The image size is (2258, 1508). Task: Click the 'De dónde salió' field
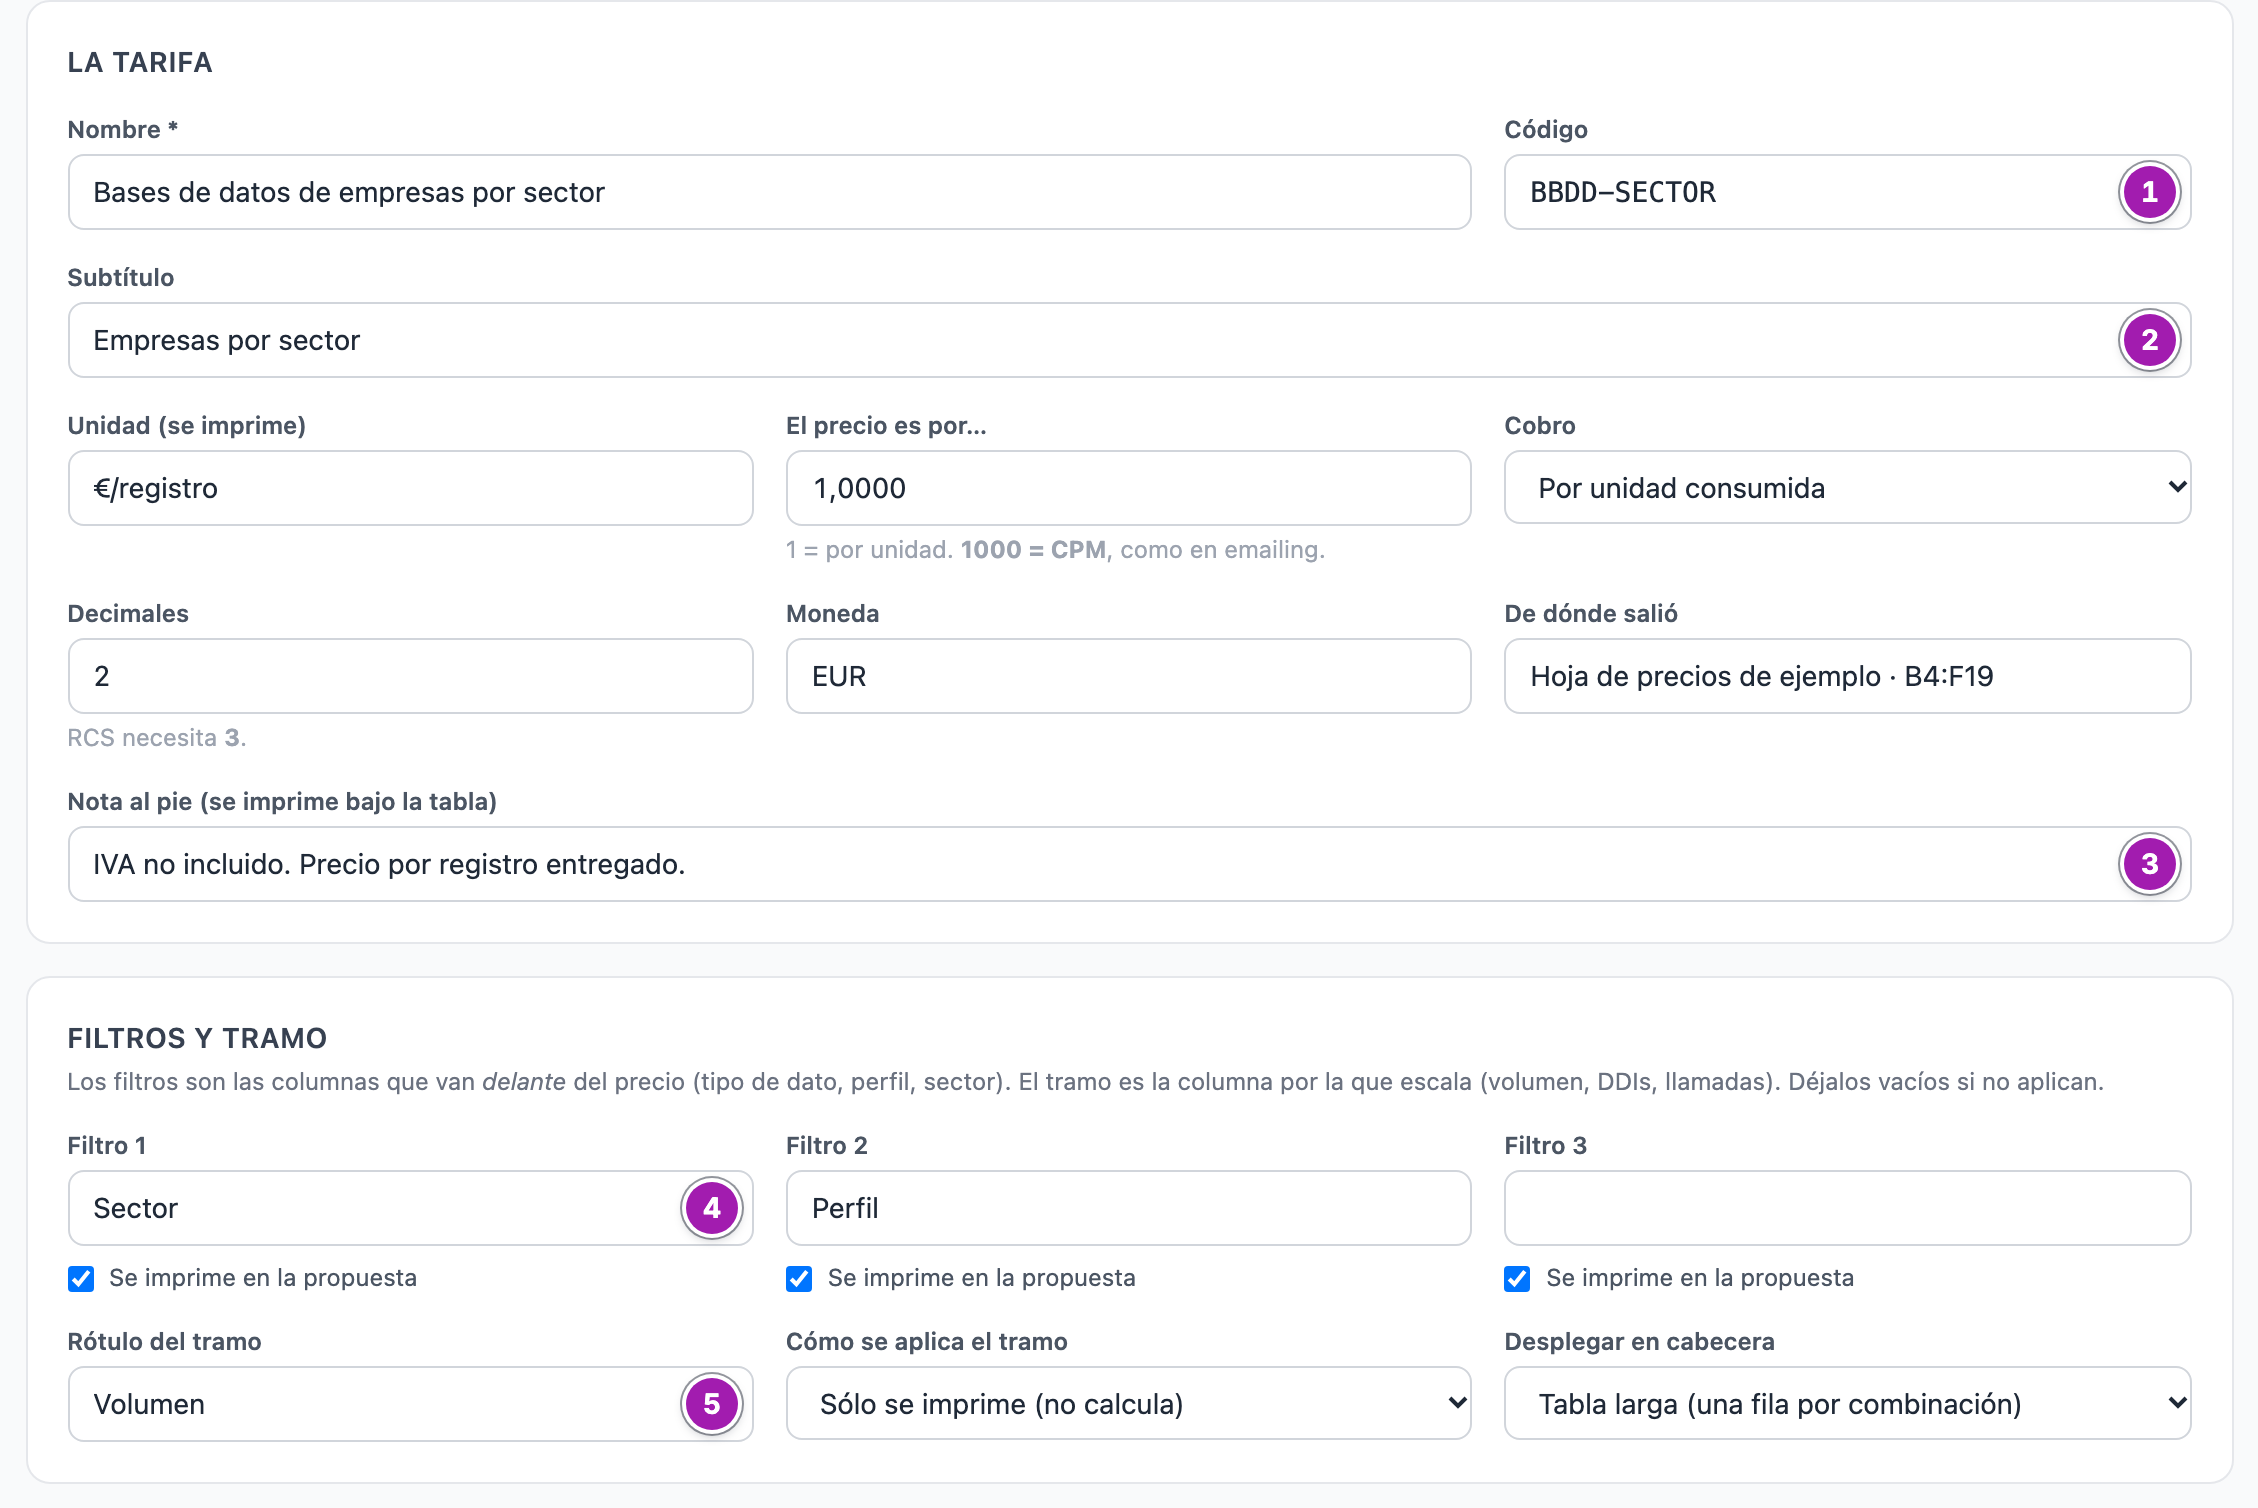(x=1847, y=676)
